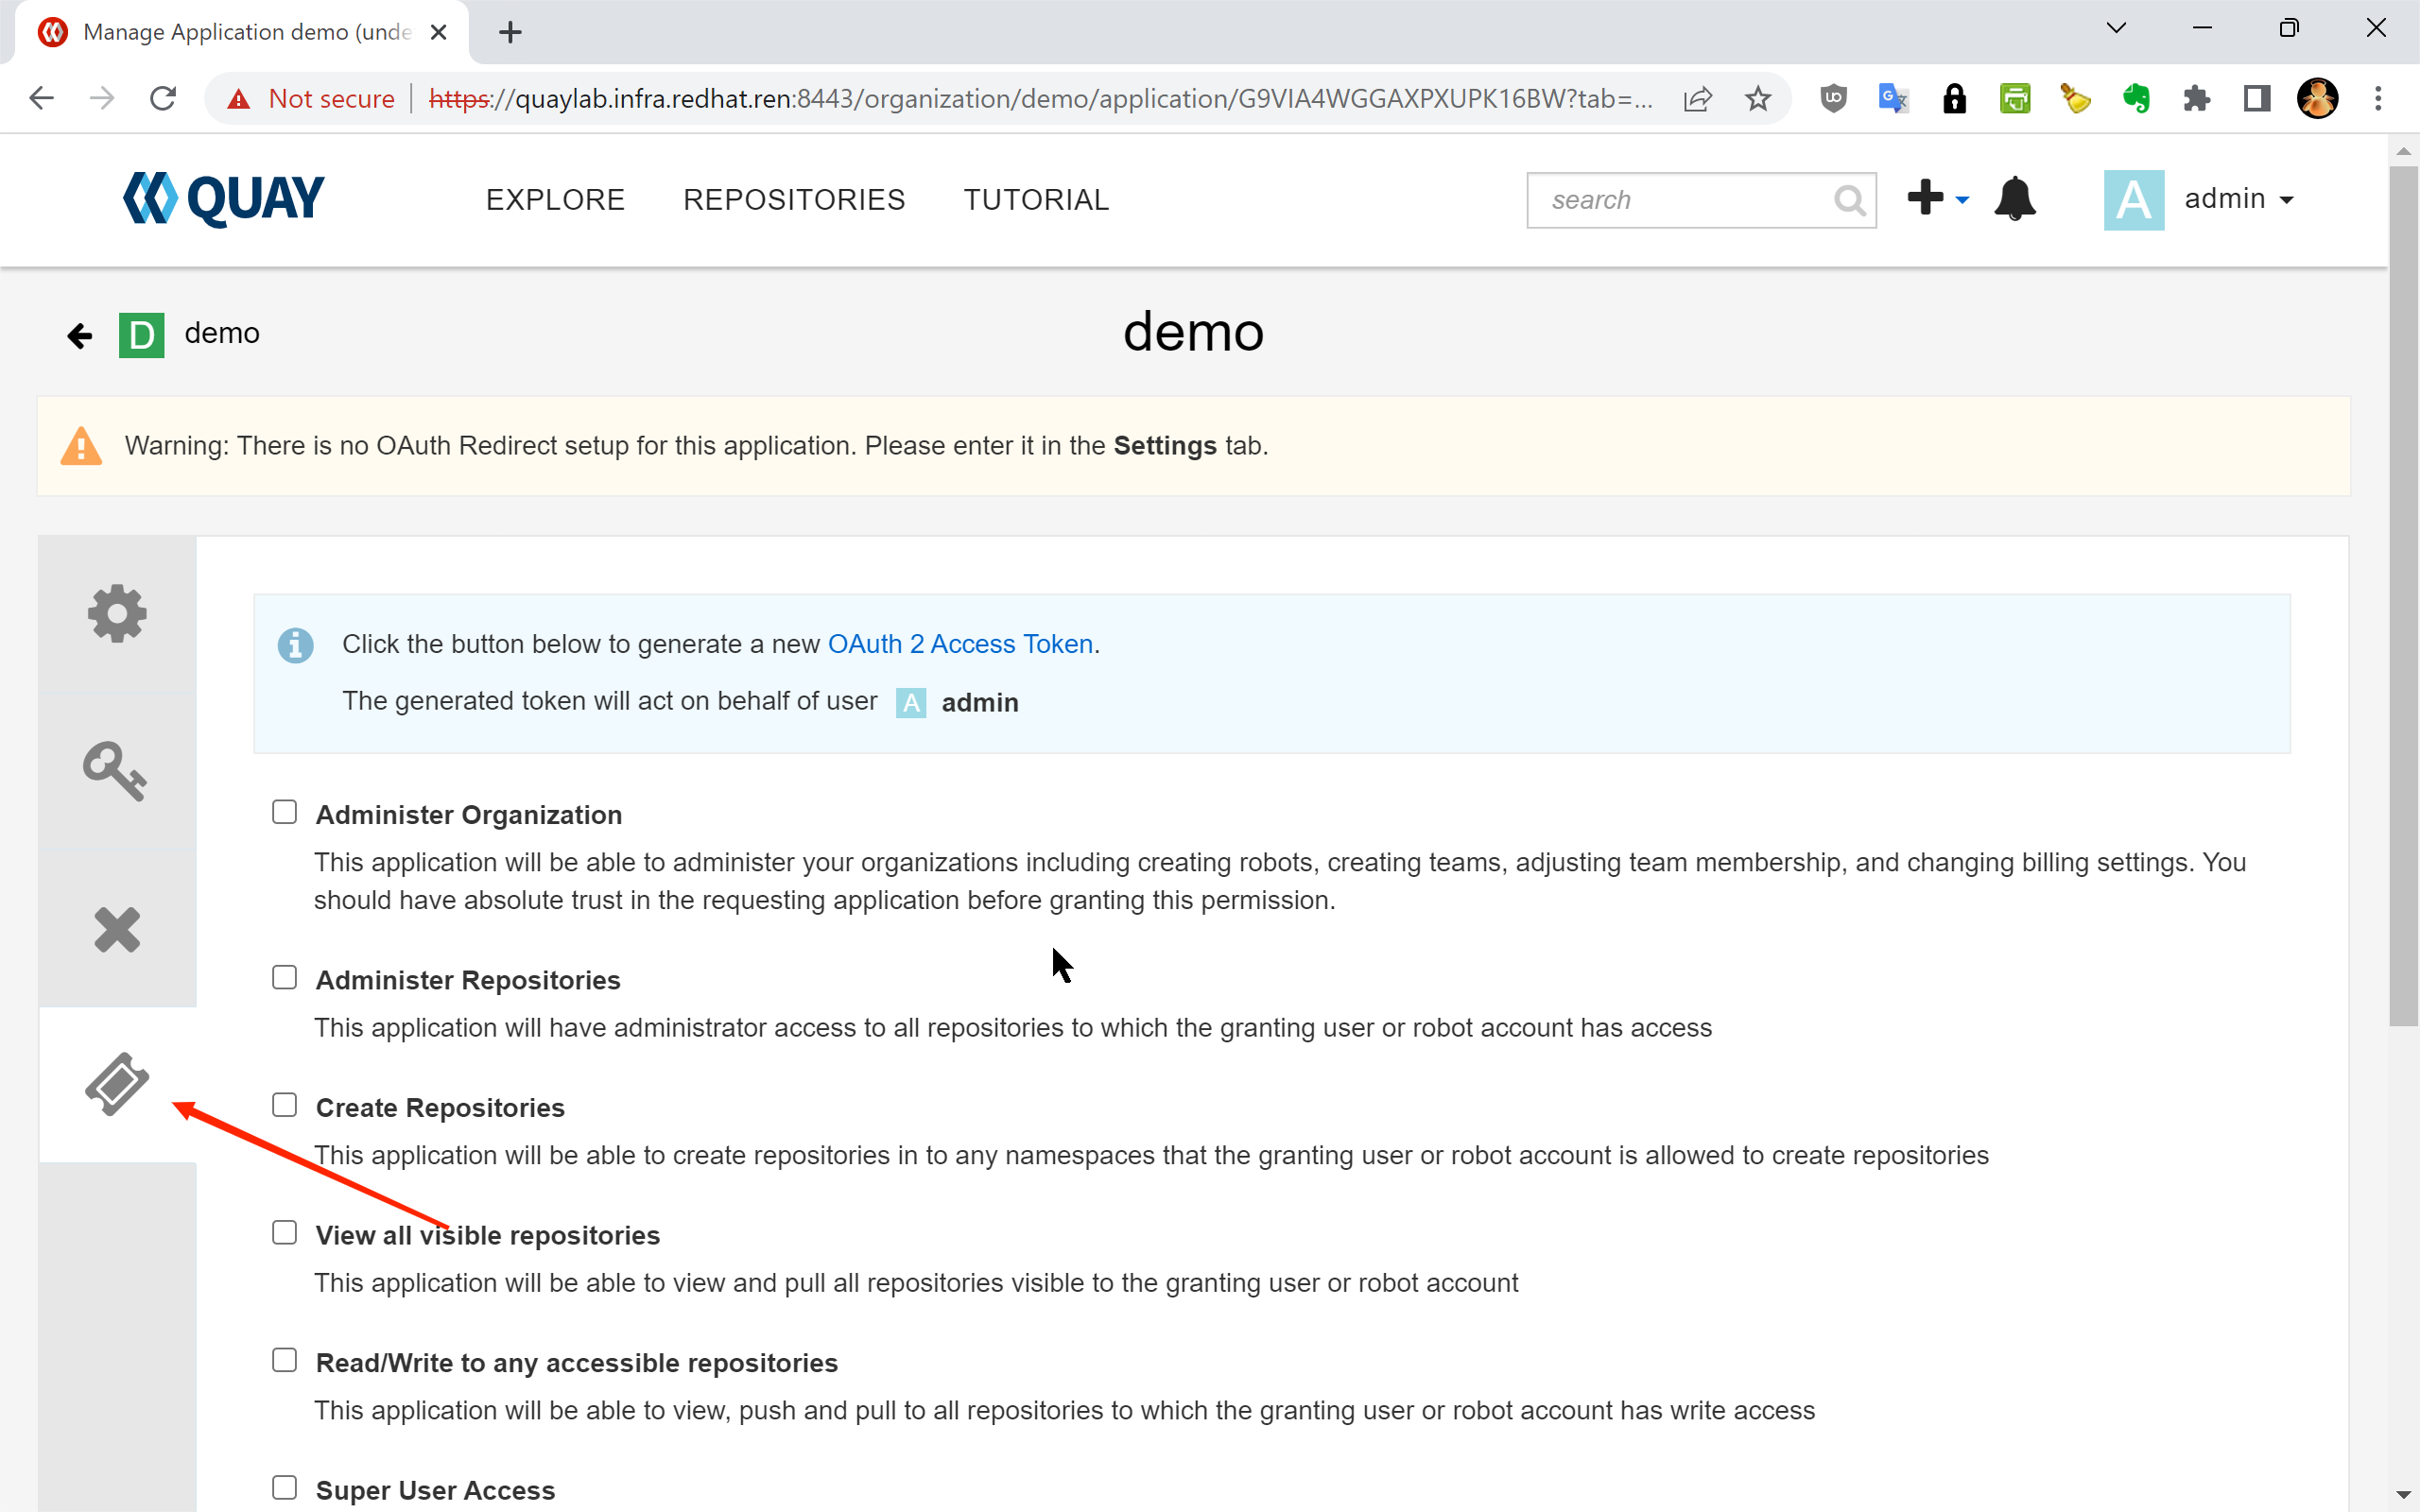Tick View all visible repositories checkbox
This screenshot has height=1512, width=2420.
point(285,1232)
